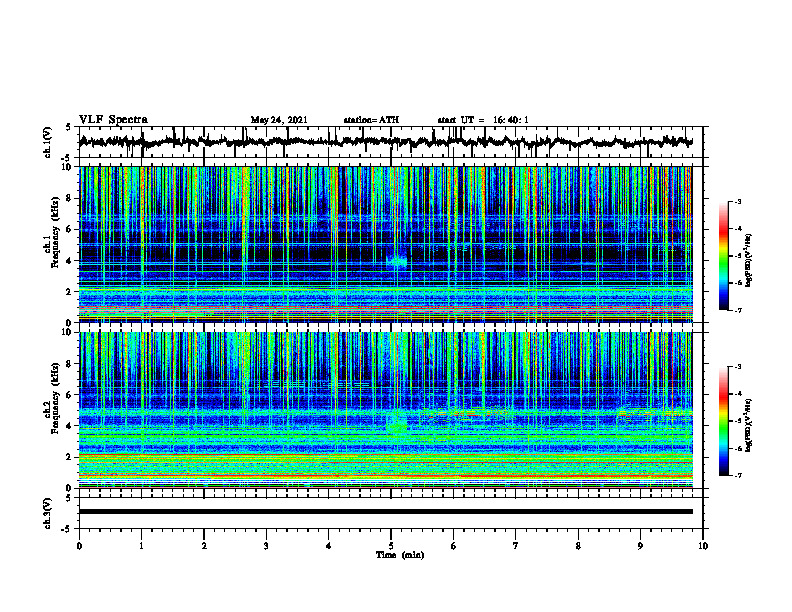Click time axis tick label "6"
This screenshot has width=792, height=612.
pos(454,546)
